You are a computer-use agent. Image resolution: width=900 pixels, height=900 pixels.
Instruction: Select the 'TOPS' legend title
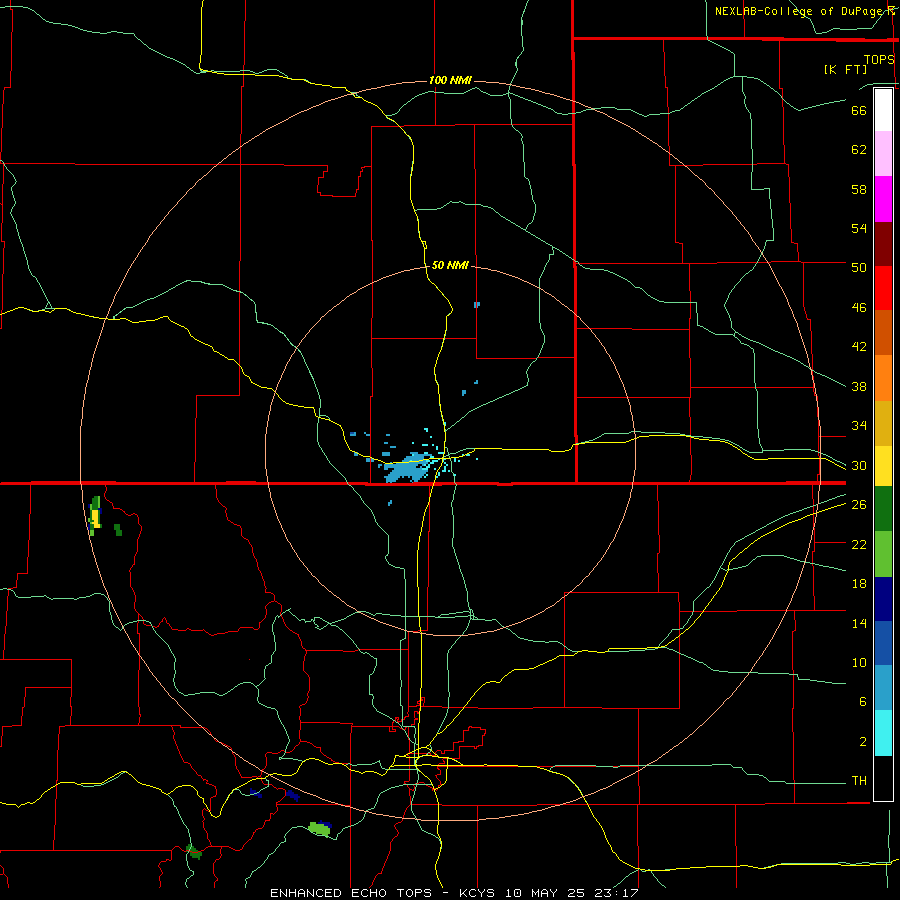click(x=879, y=60)
